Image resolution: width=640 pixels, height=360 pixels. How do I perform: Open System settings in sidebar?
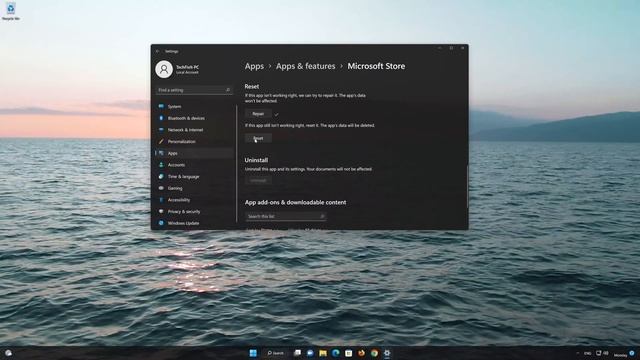tap(194, 107)
